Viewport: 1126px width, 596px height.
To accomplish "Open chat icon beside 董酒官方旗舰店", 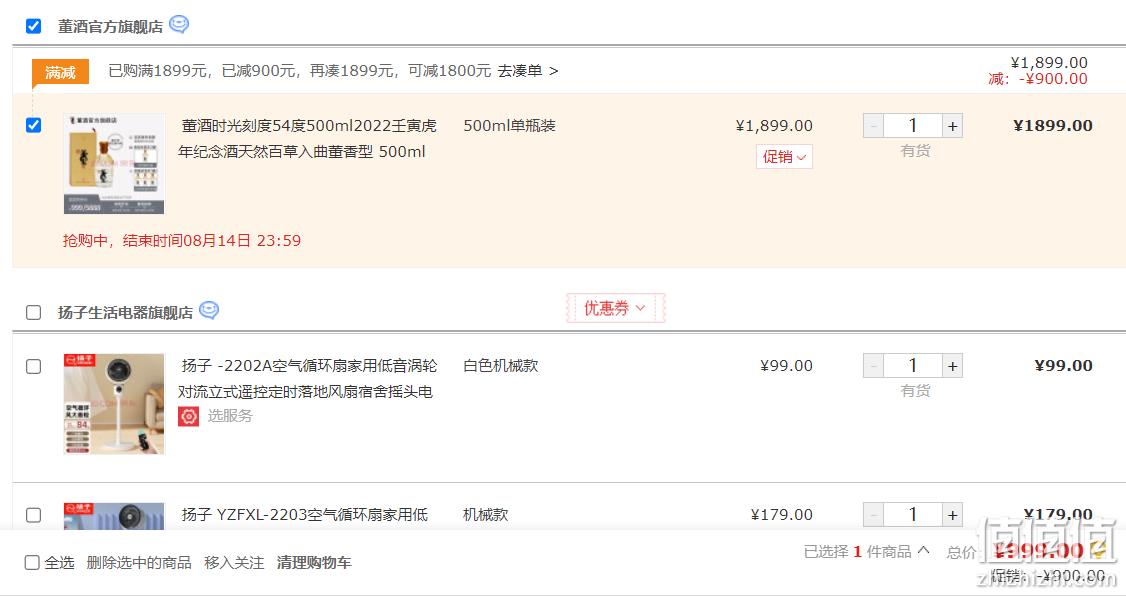I will pos(179,24).
